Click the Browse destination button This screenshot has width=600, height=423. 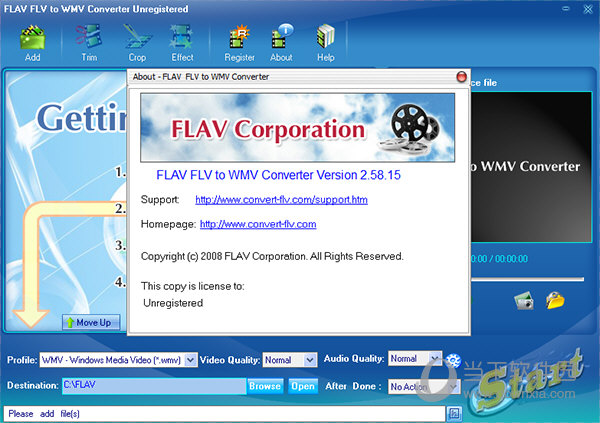(265, 386)
